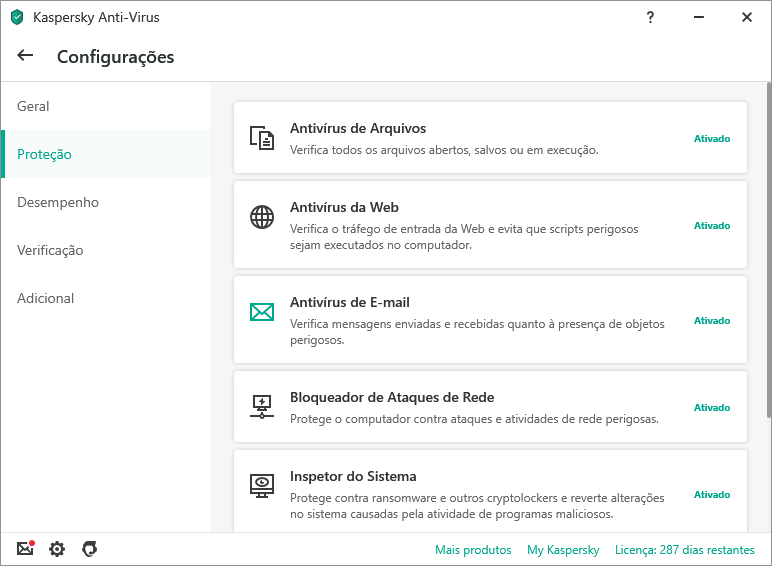The image size is (772, 566).
Task: Open the My Kaspersky link
Action: pos(563,550)
